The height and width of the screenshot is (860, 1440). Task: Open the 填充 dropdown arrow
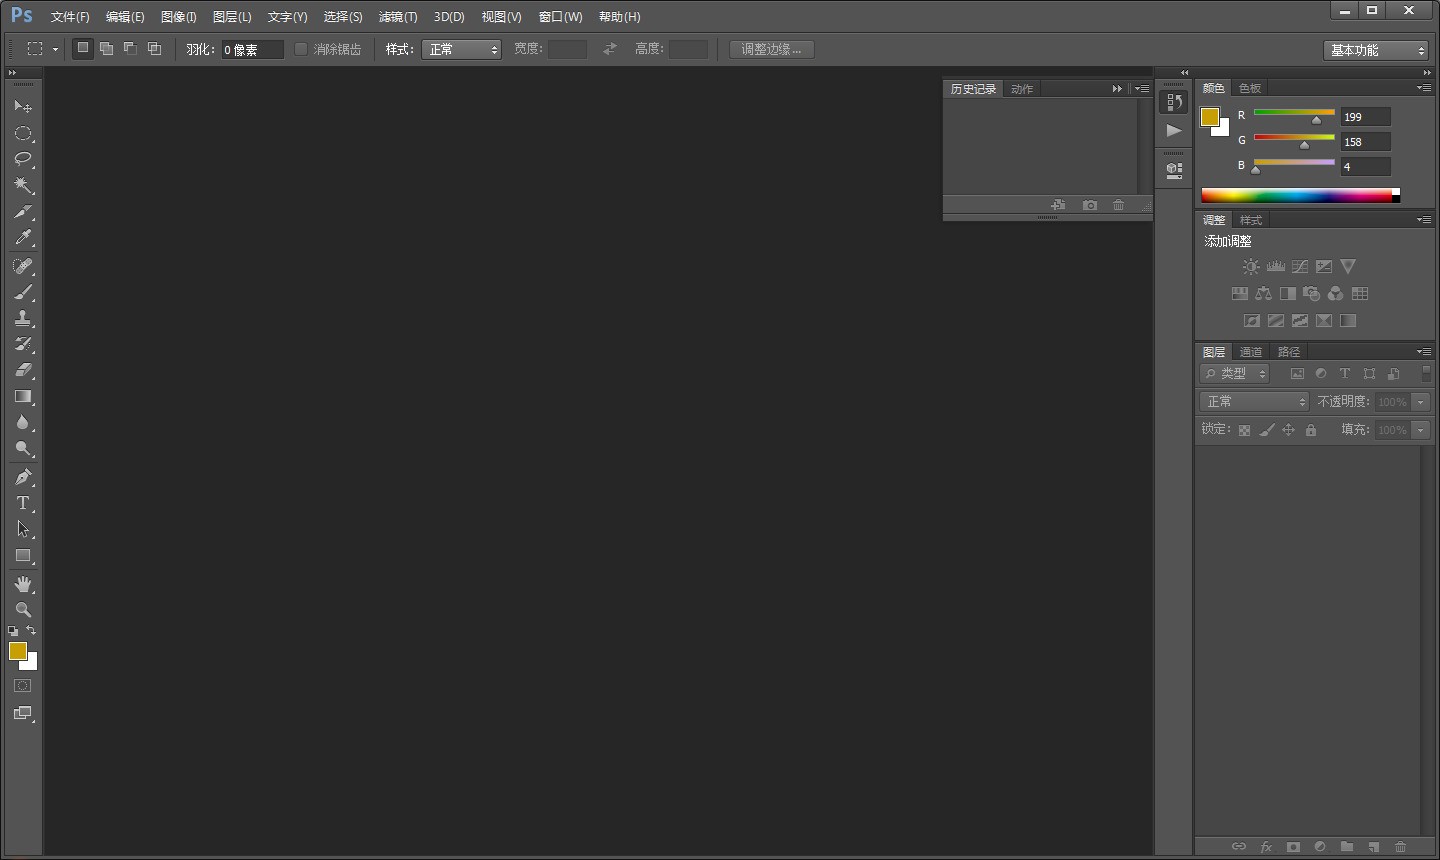click(x=1421, y=430)
